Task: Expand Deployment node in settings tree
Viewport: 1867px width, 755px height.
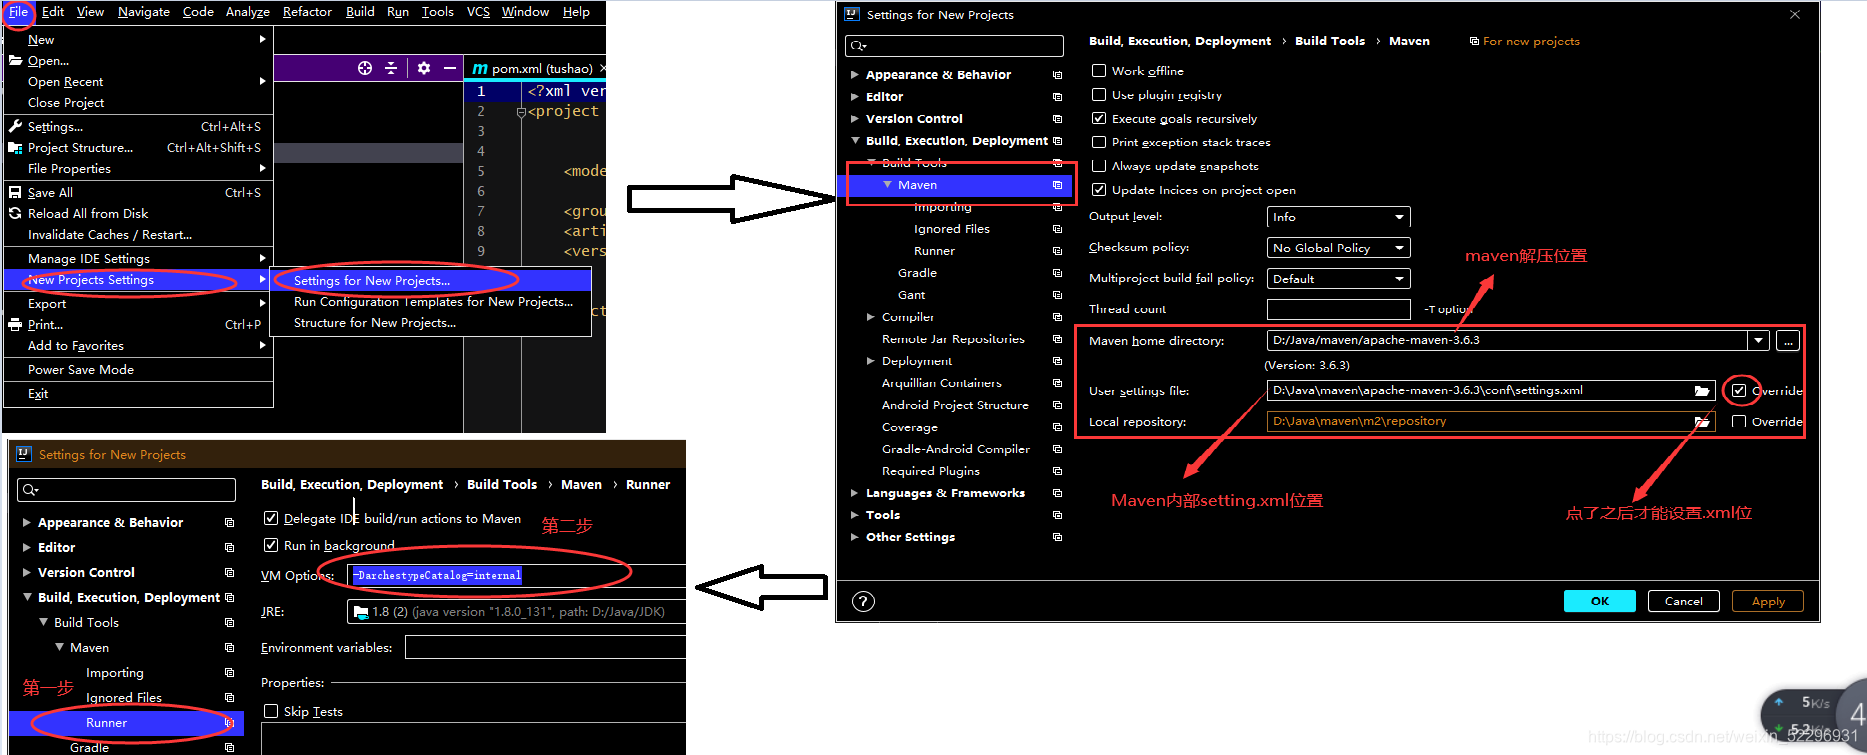Action: 871,361
